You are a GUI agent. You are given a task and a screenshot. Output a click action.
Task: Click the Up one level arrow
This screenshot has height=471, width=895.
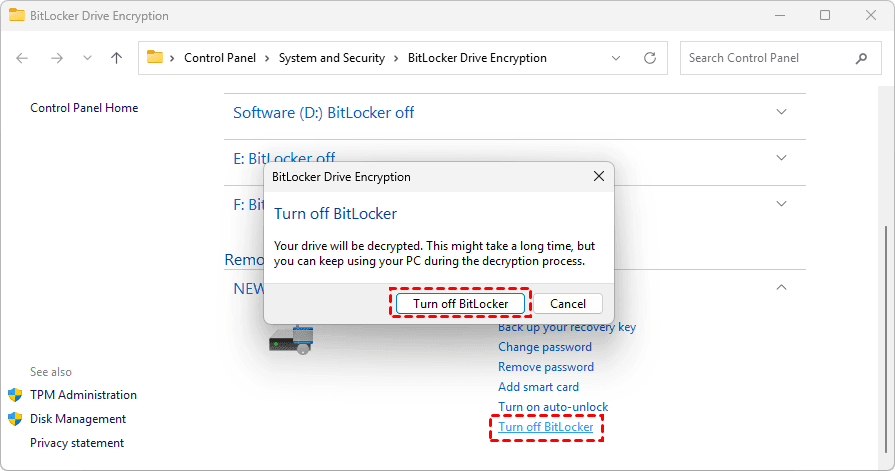(116, 58)
